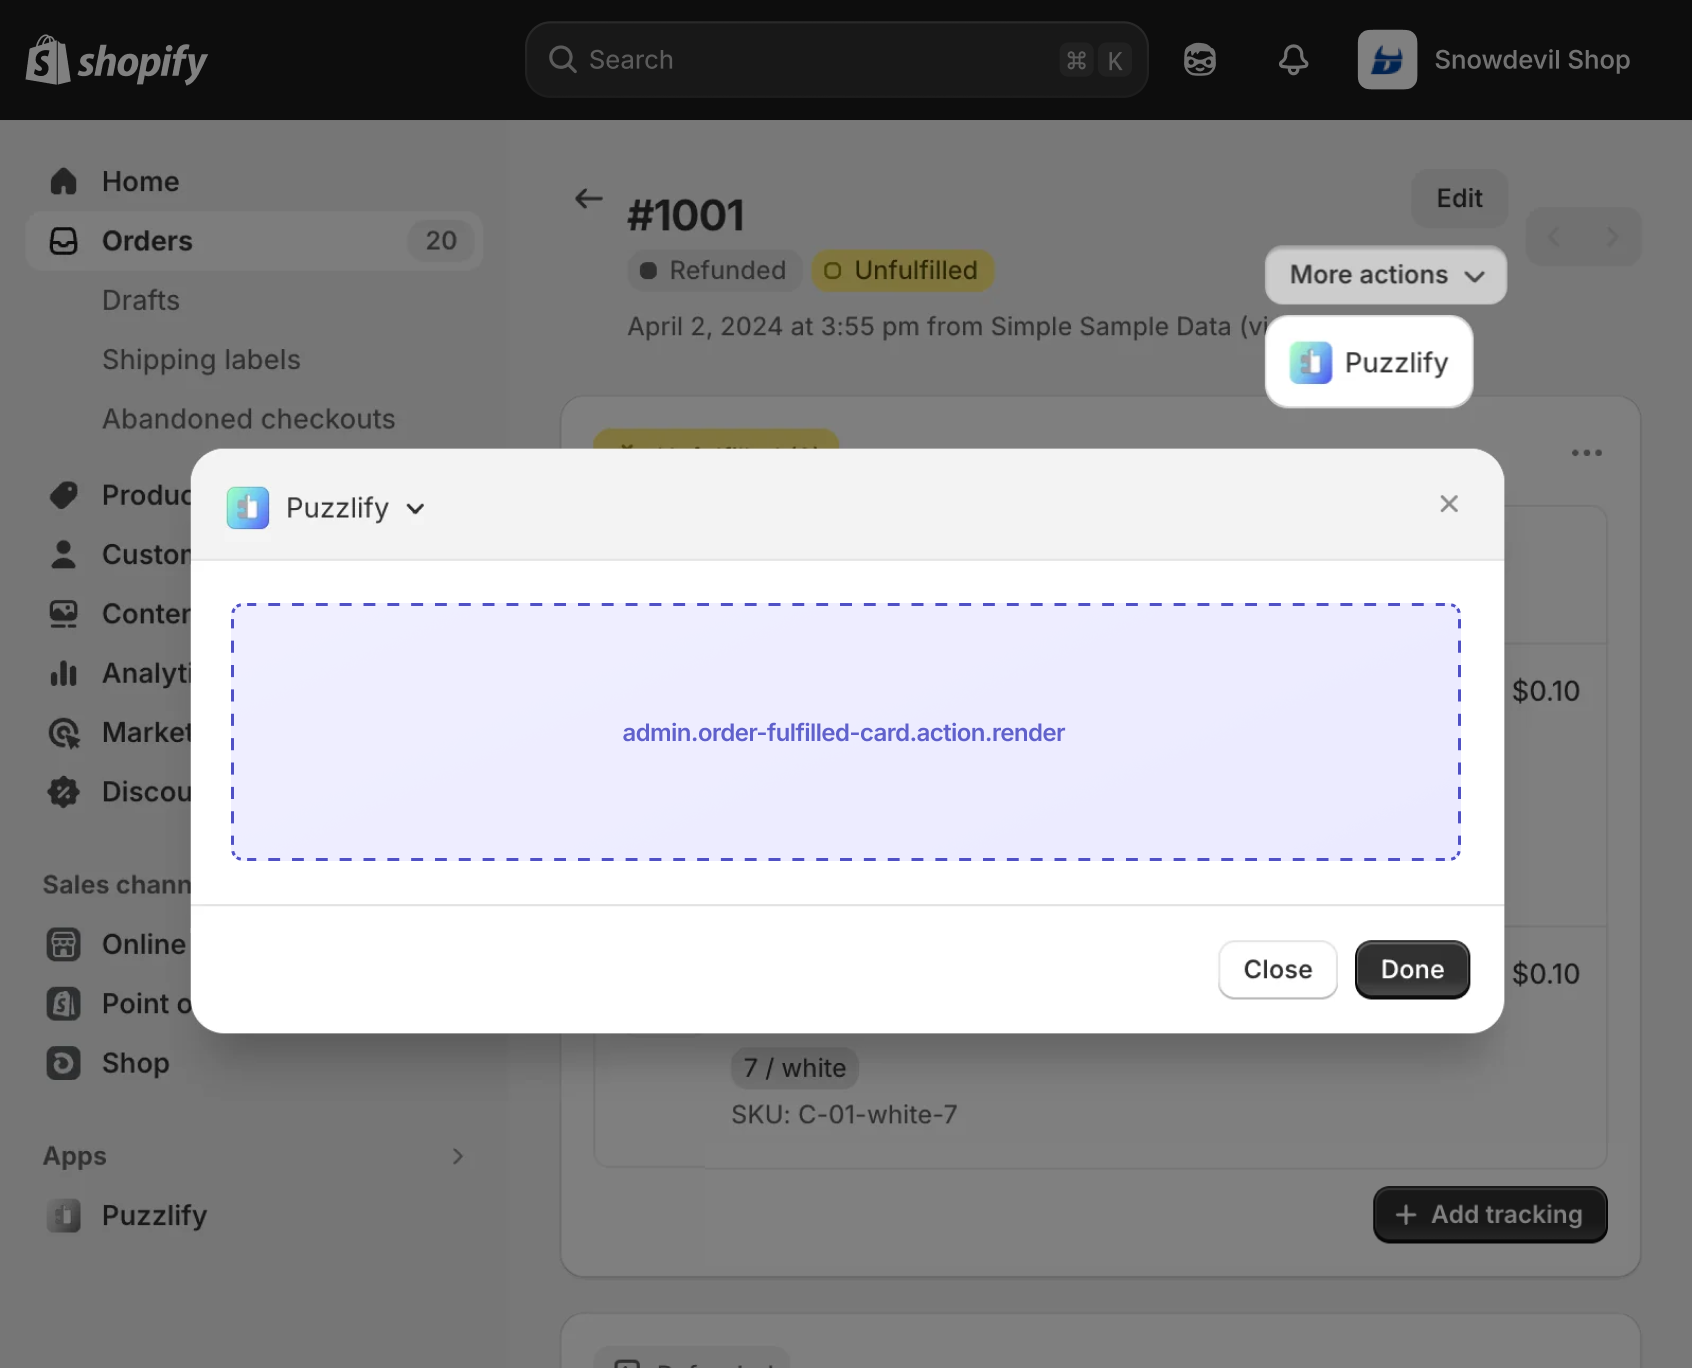The height and width of the screenshot is (1368, 1692).
Task: Click the search magnifier icon
Action: click(x=563, y=60)
